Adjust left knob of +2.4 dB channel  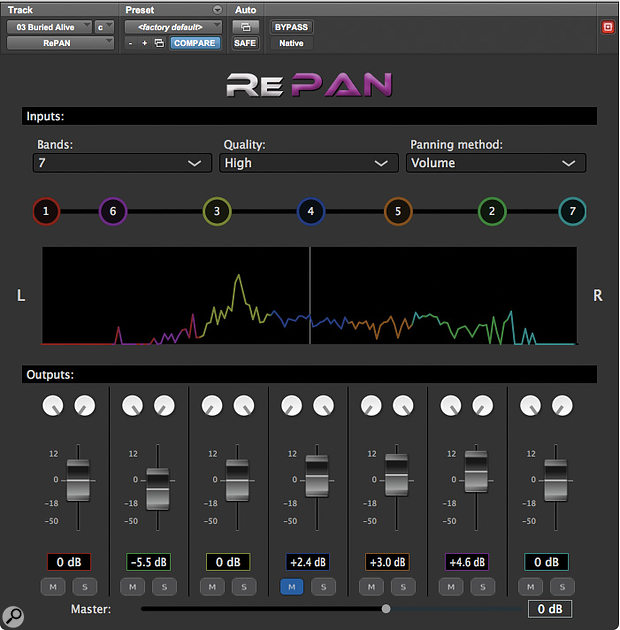pos(292,405)
